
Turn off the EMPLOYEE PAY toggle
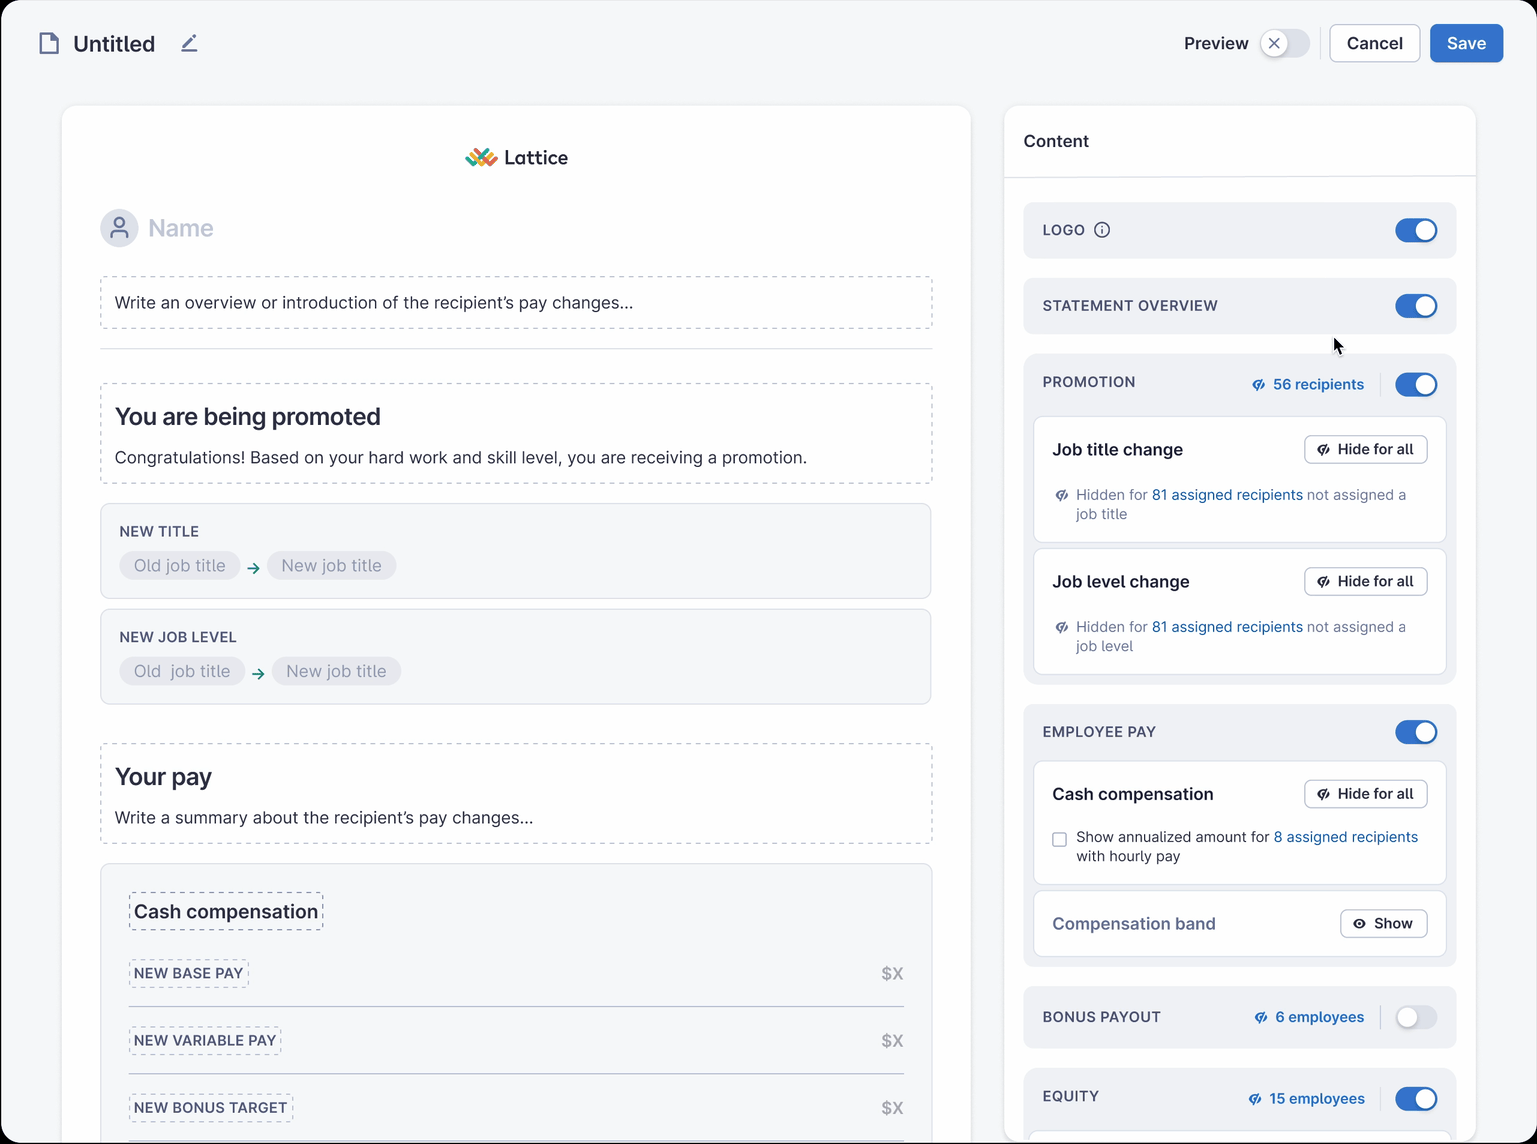click(x=1416, y=732)
